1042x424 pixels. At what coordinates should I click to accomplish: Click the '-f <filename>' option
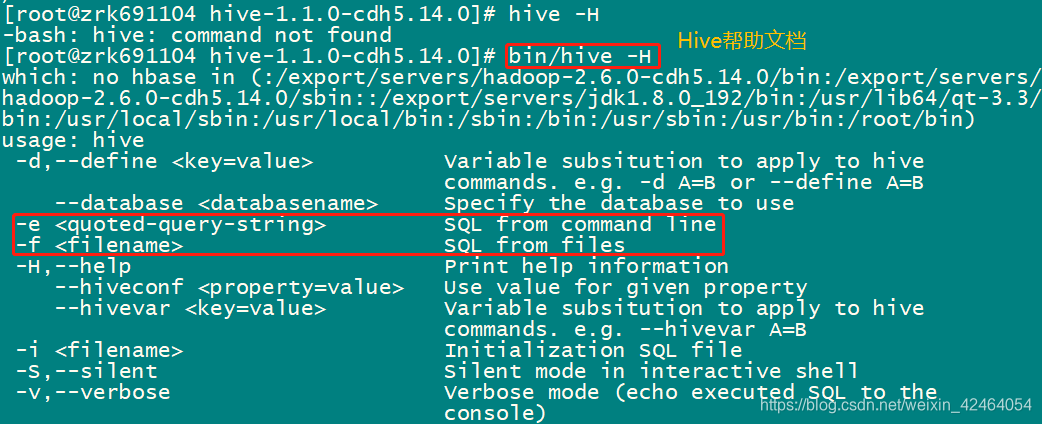[99, 246]
